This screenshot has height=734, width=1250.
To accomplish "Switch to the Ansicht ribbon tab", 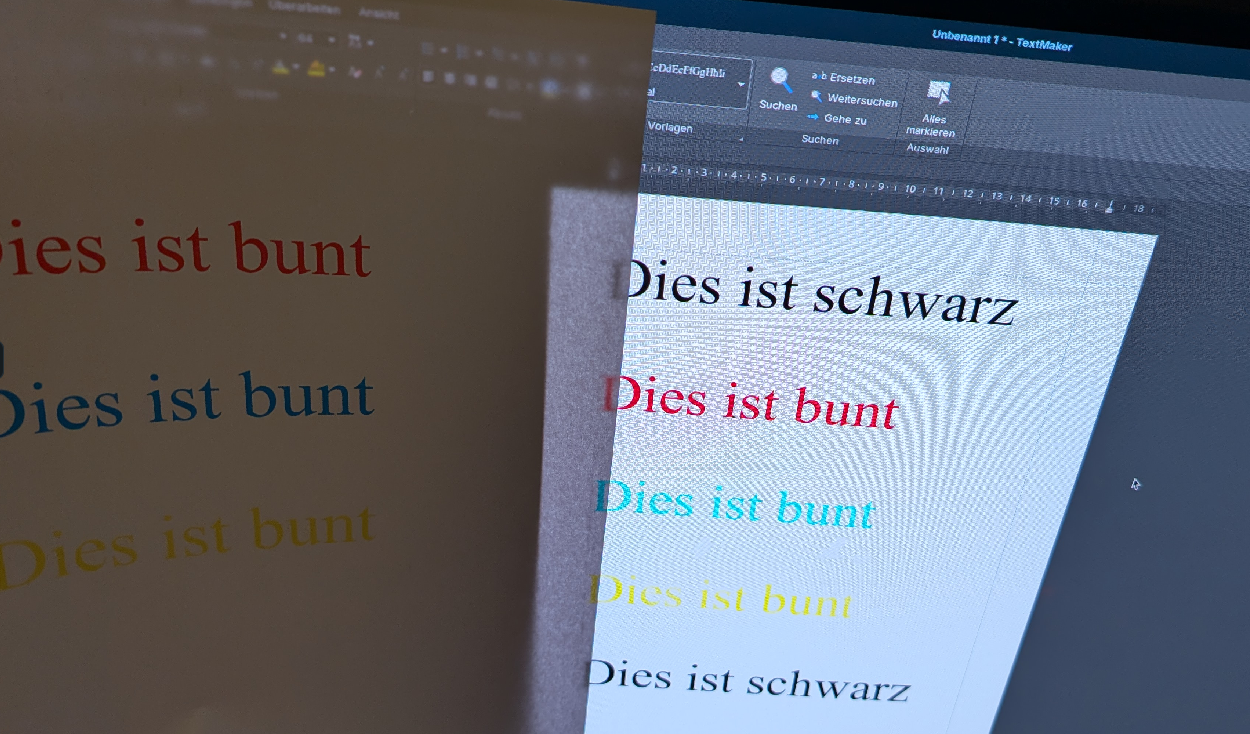I will [x=378, y=14].
